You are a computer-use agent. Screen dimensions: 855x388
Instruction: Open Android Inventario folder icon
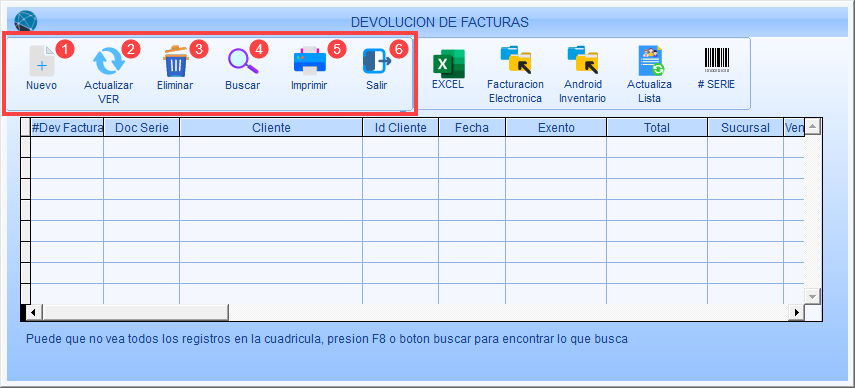coord(582,60)
